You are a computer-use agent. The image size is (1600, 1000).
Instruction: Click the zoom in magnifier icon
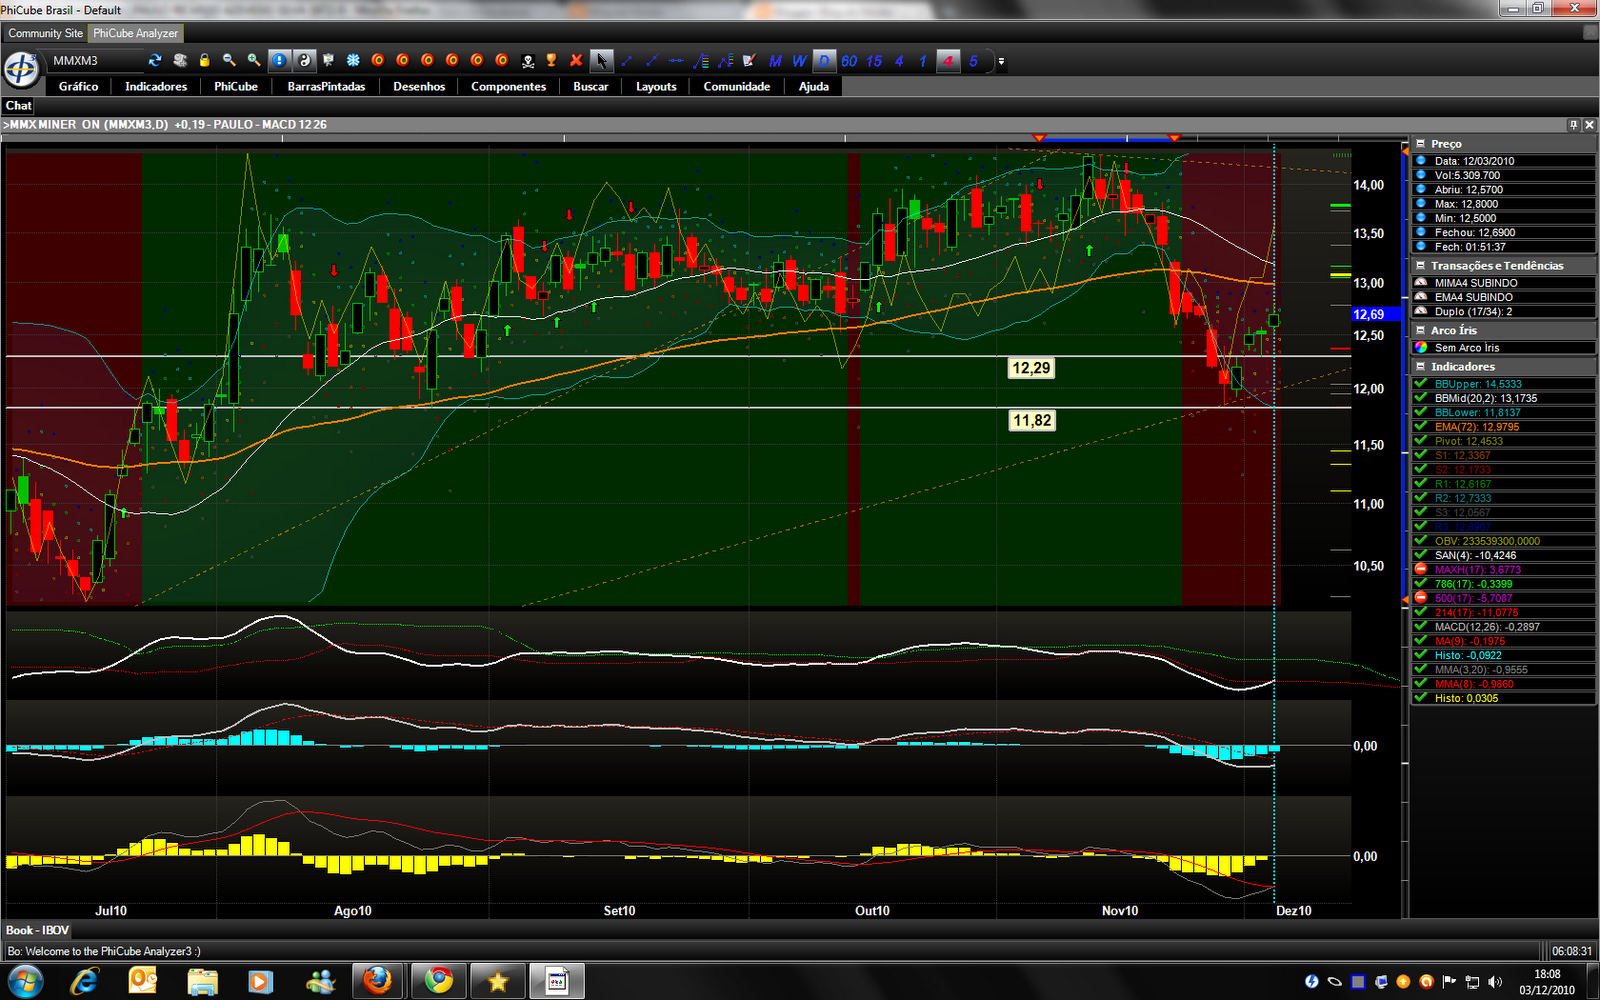(254, 61)
